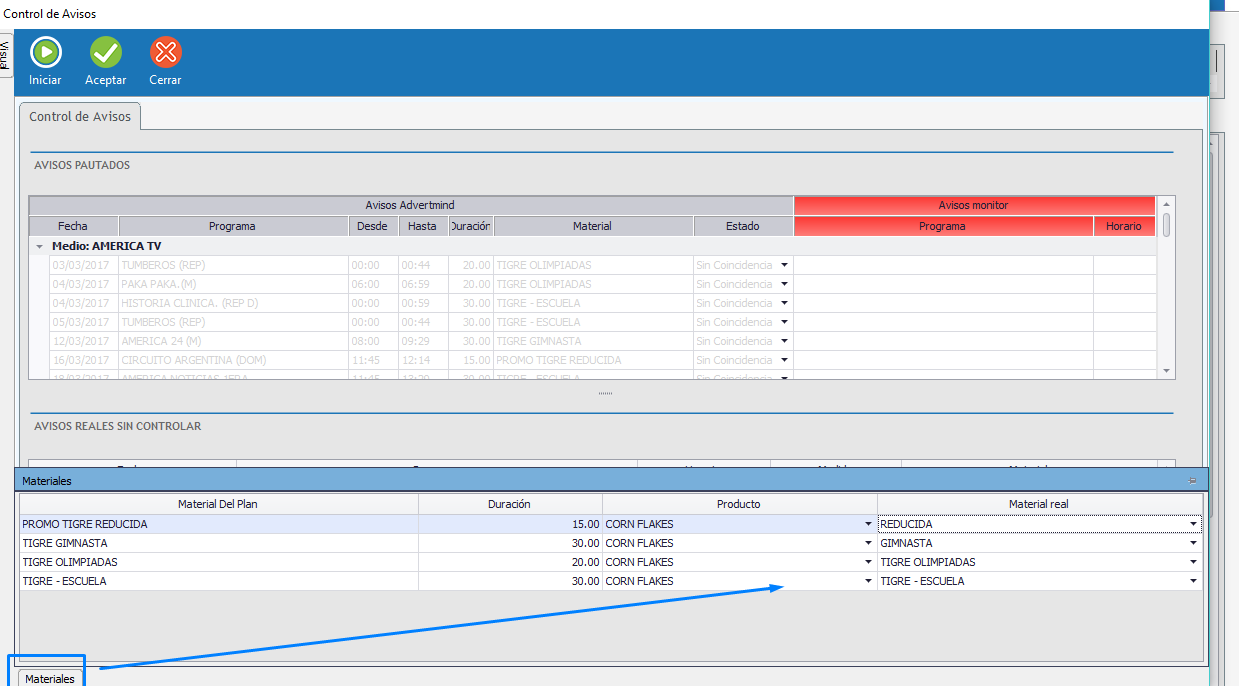Click the Aceptar checkmark icon

106,52
